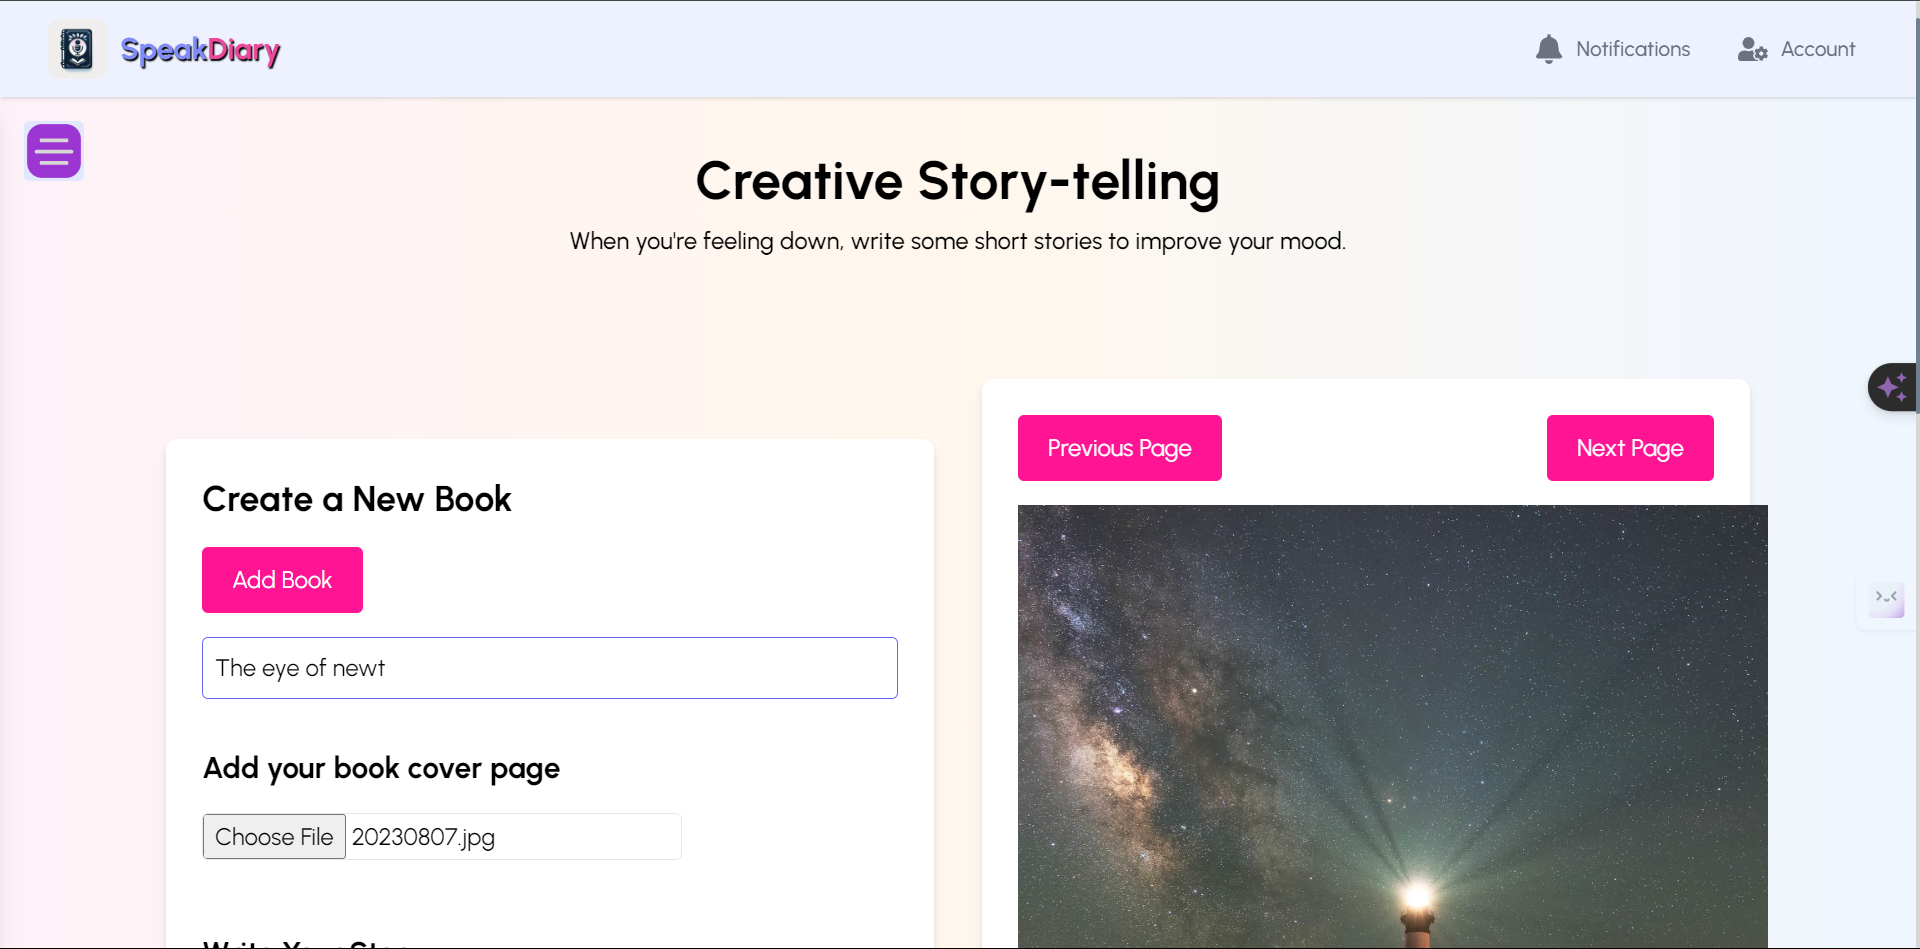
Task: Click the Choose File button
Action: pyautogui.click(x=274, y=837)
